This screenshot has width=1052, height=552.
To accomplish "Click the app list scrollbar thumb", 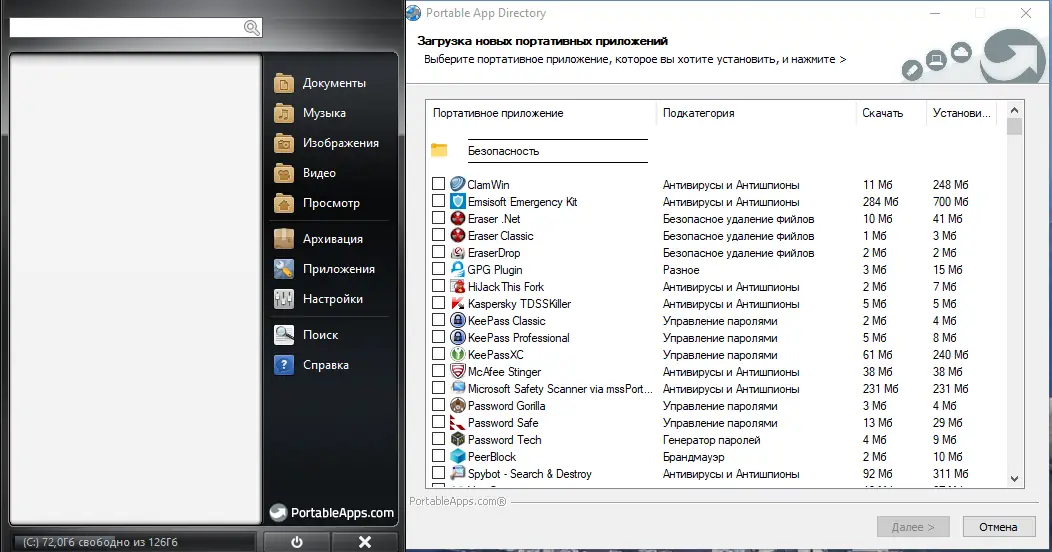I will 1014,127.
